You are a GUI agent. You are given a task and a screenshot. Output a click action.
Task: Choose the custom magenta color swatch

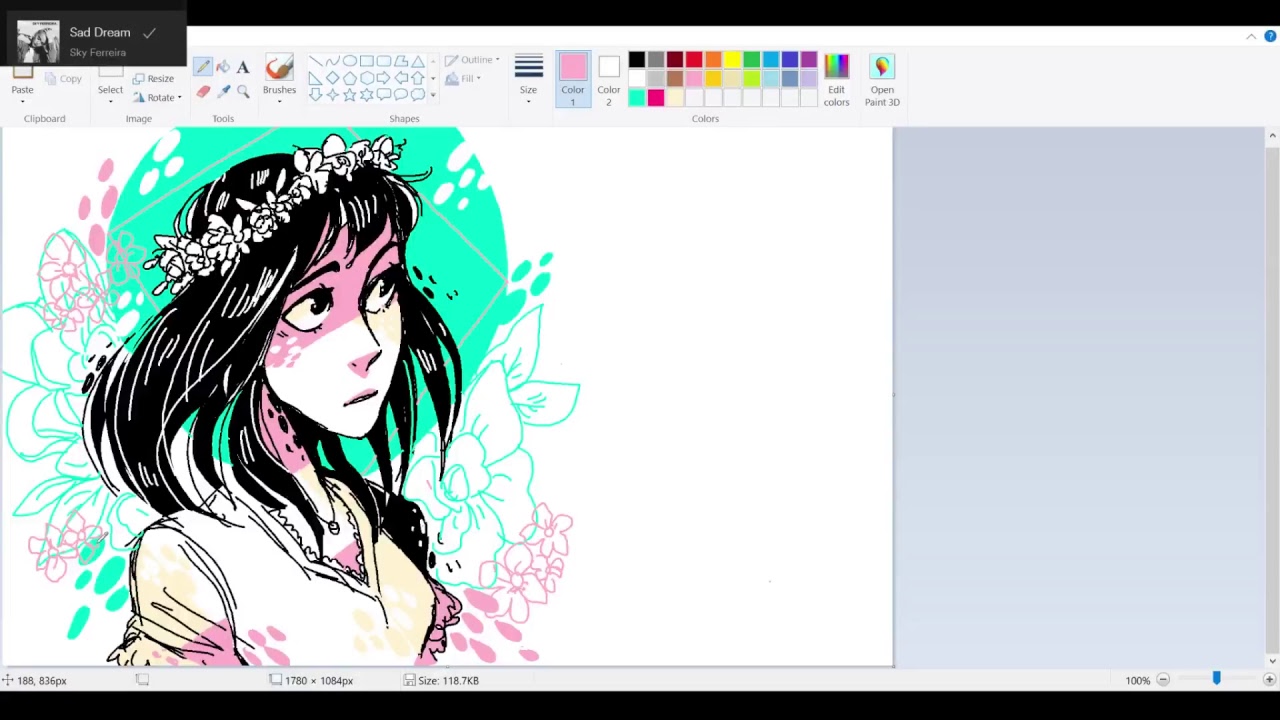point(656,97)
